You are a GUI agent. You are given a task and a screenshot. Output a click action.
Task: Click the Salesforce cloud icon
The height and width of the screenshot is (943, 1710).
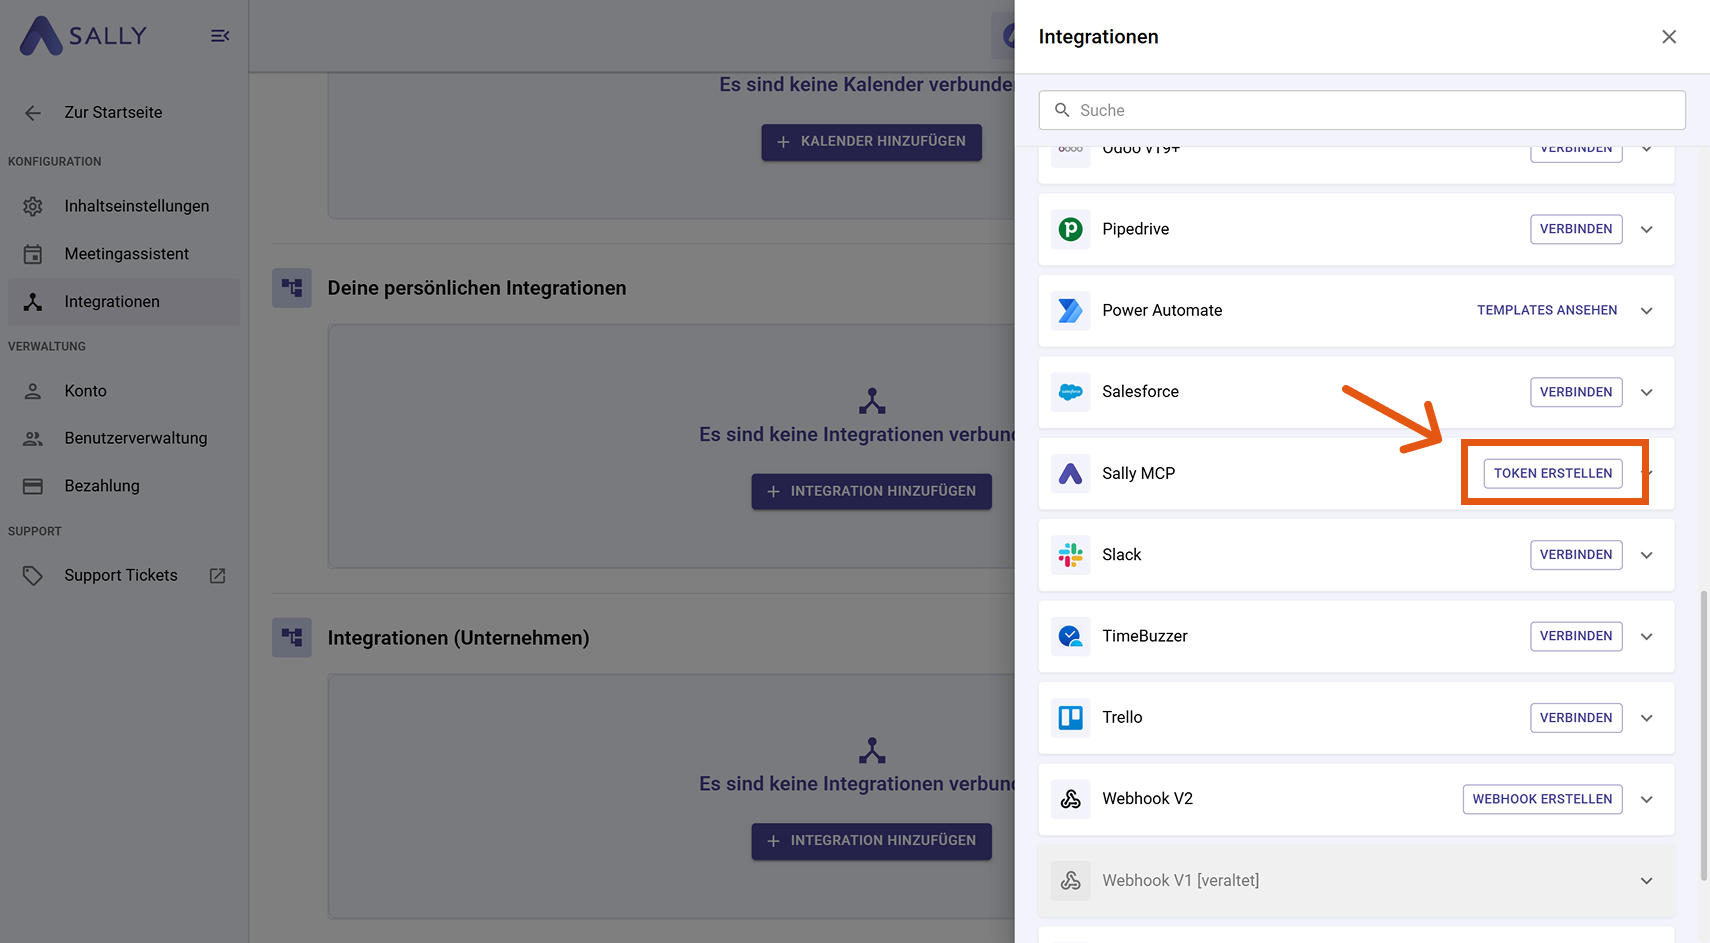click(1070, 392)
